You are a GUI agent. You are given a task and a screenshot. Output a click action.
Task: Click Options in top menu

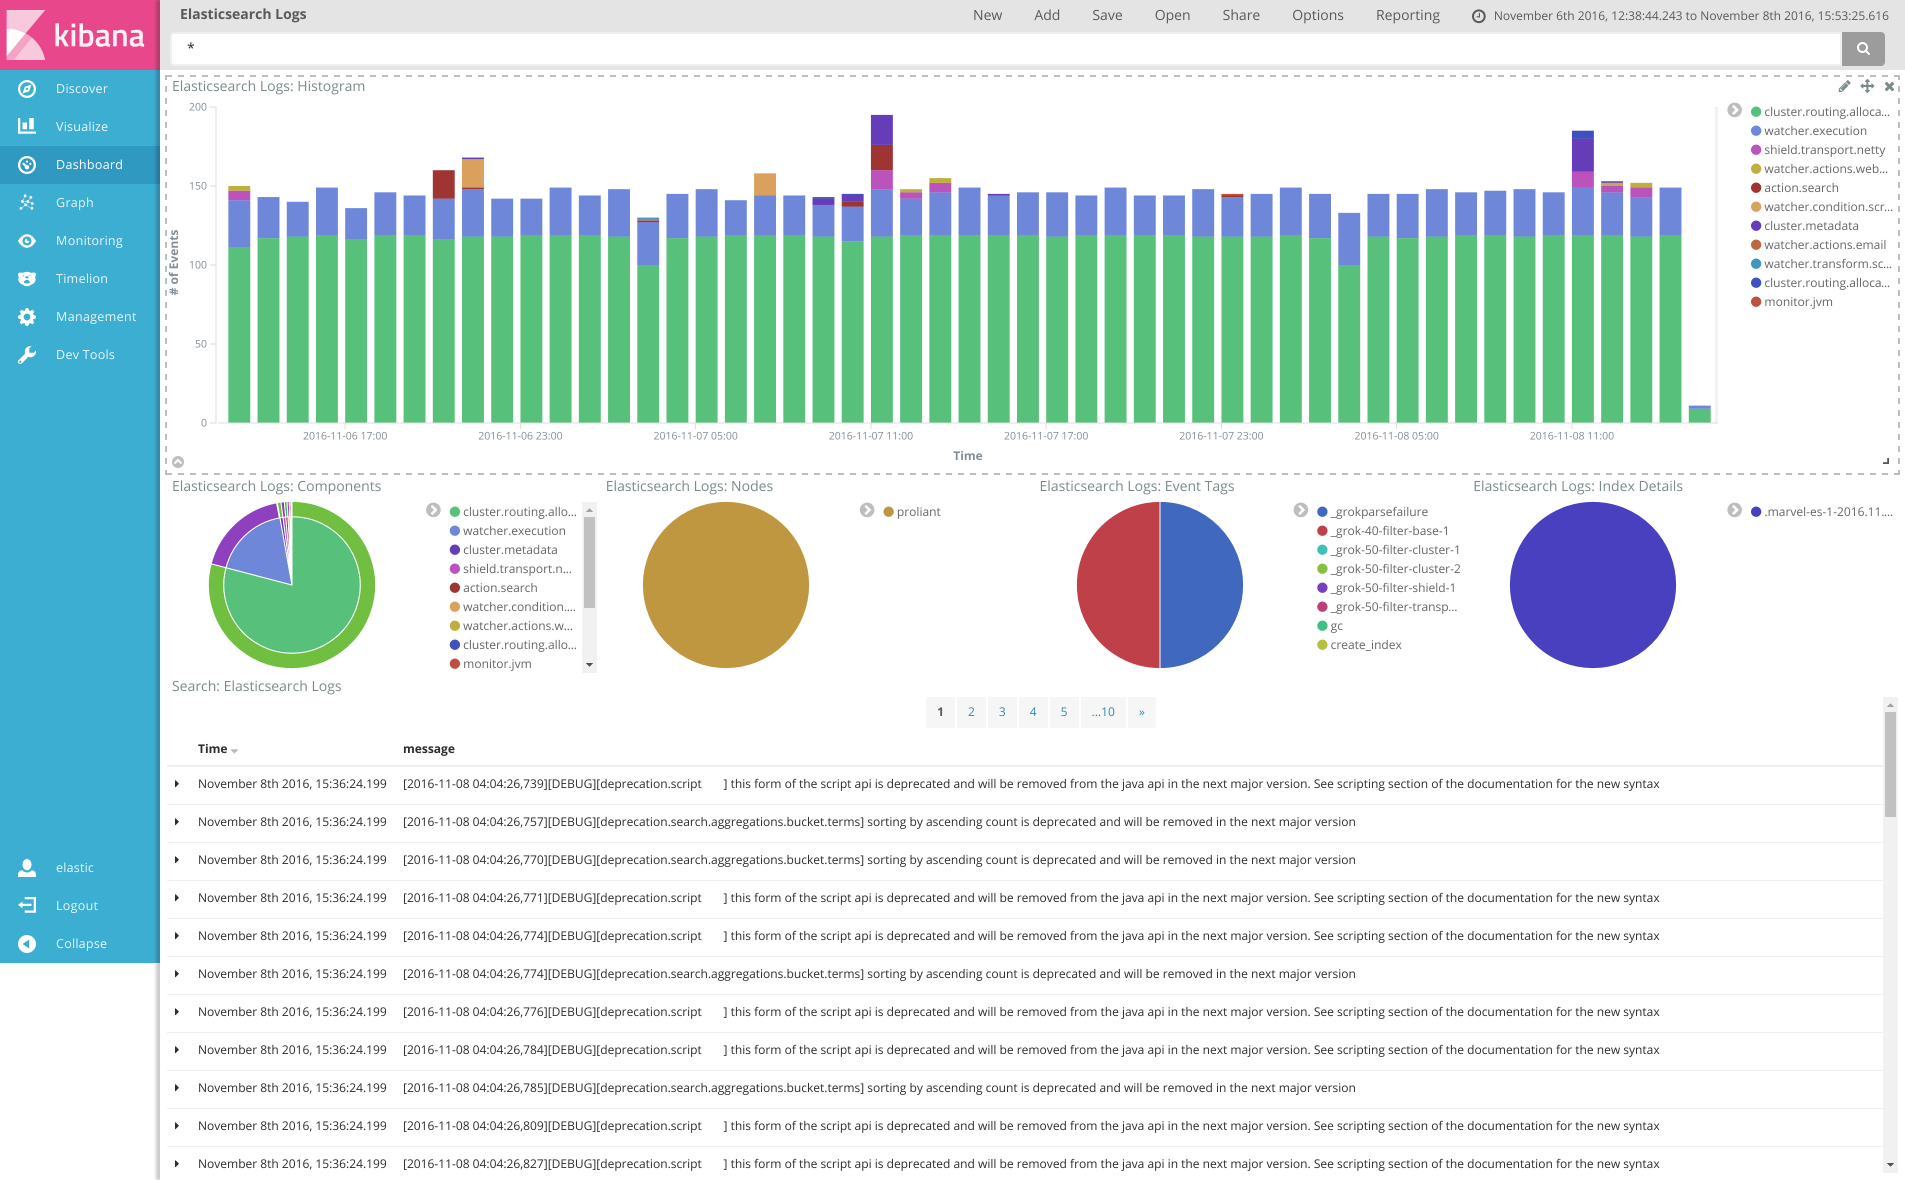click(1318, 15)
